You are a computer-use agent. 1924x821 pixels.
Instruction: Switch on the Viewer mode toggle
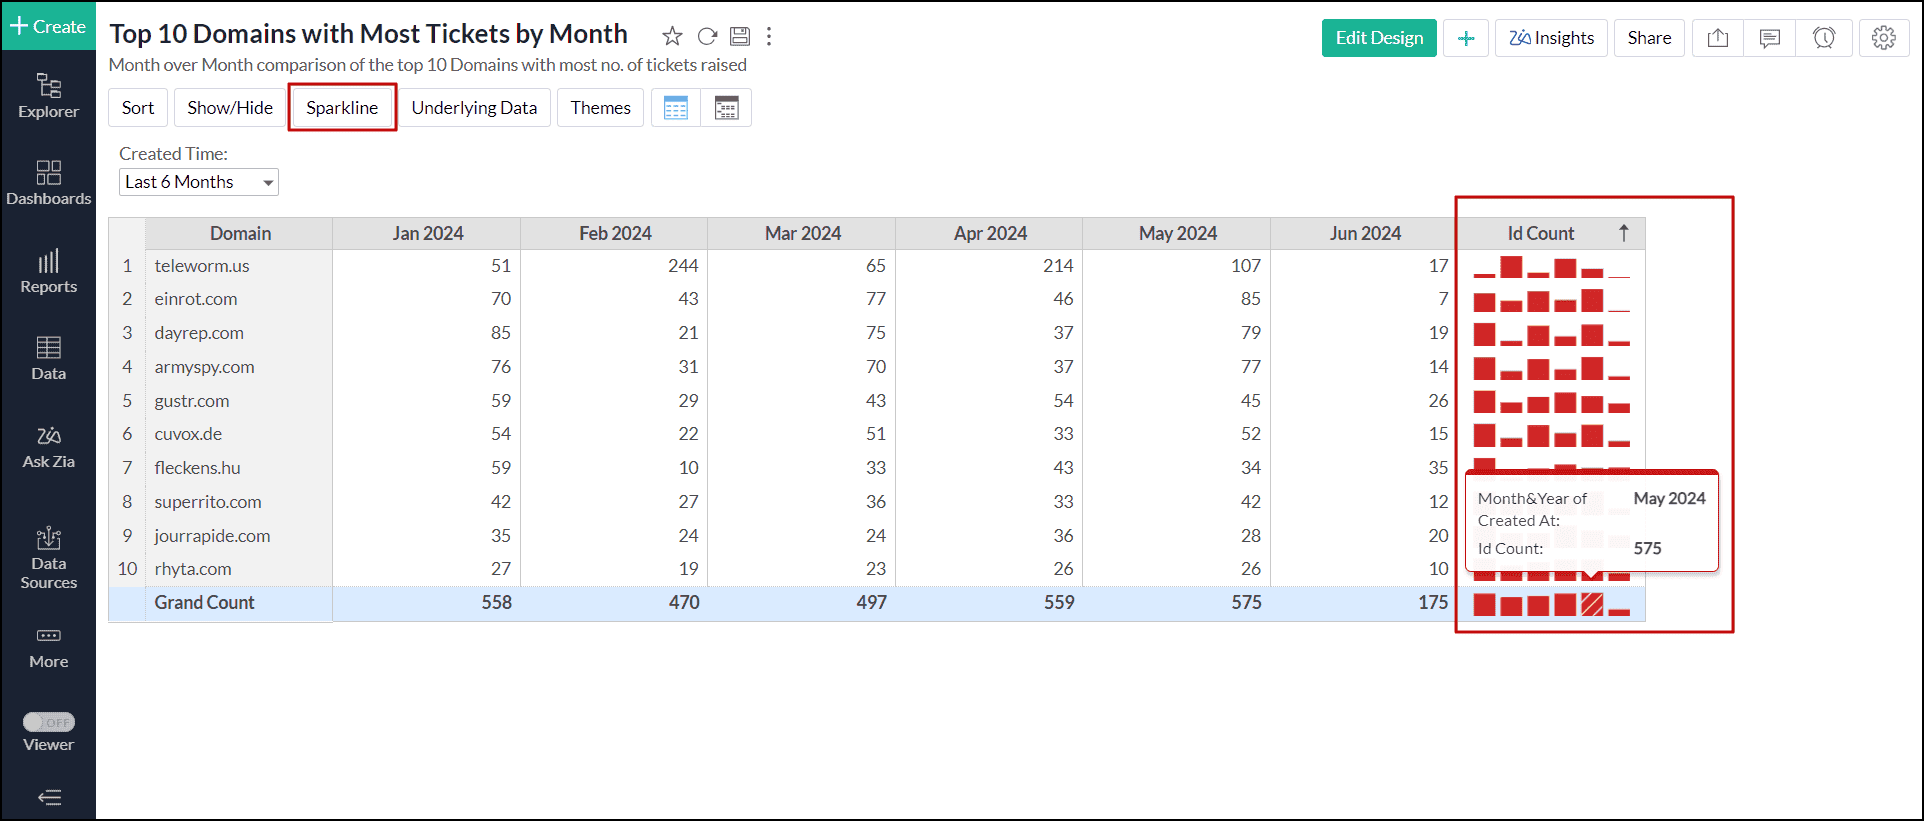[x=48, y=722]
